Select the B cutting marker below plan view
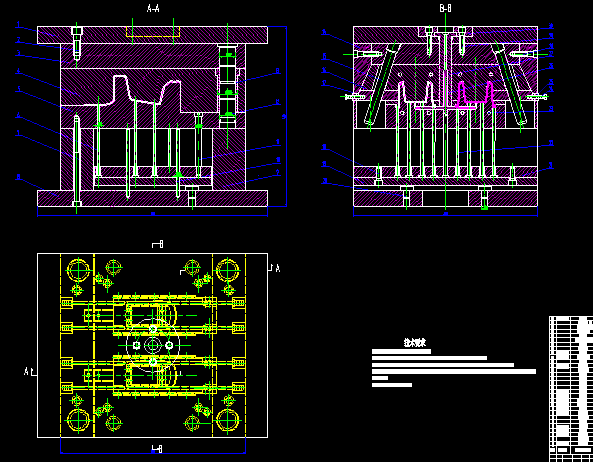The width and height of the screenshot is (594, 463). coord(158,449)
